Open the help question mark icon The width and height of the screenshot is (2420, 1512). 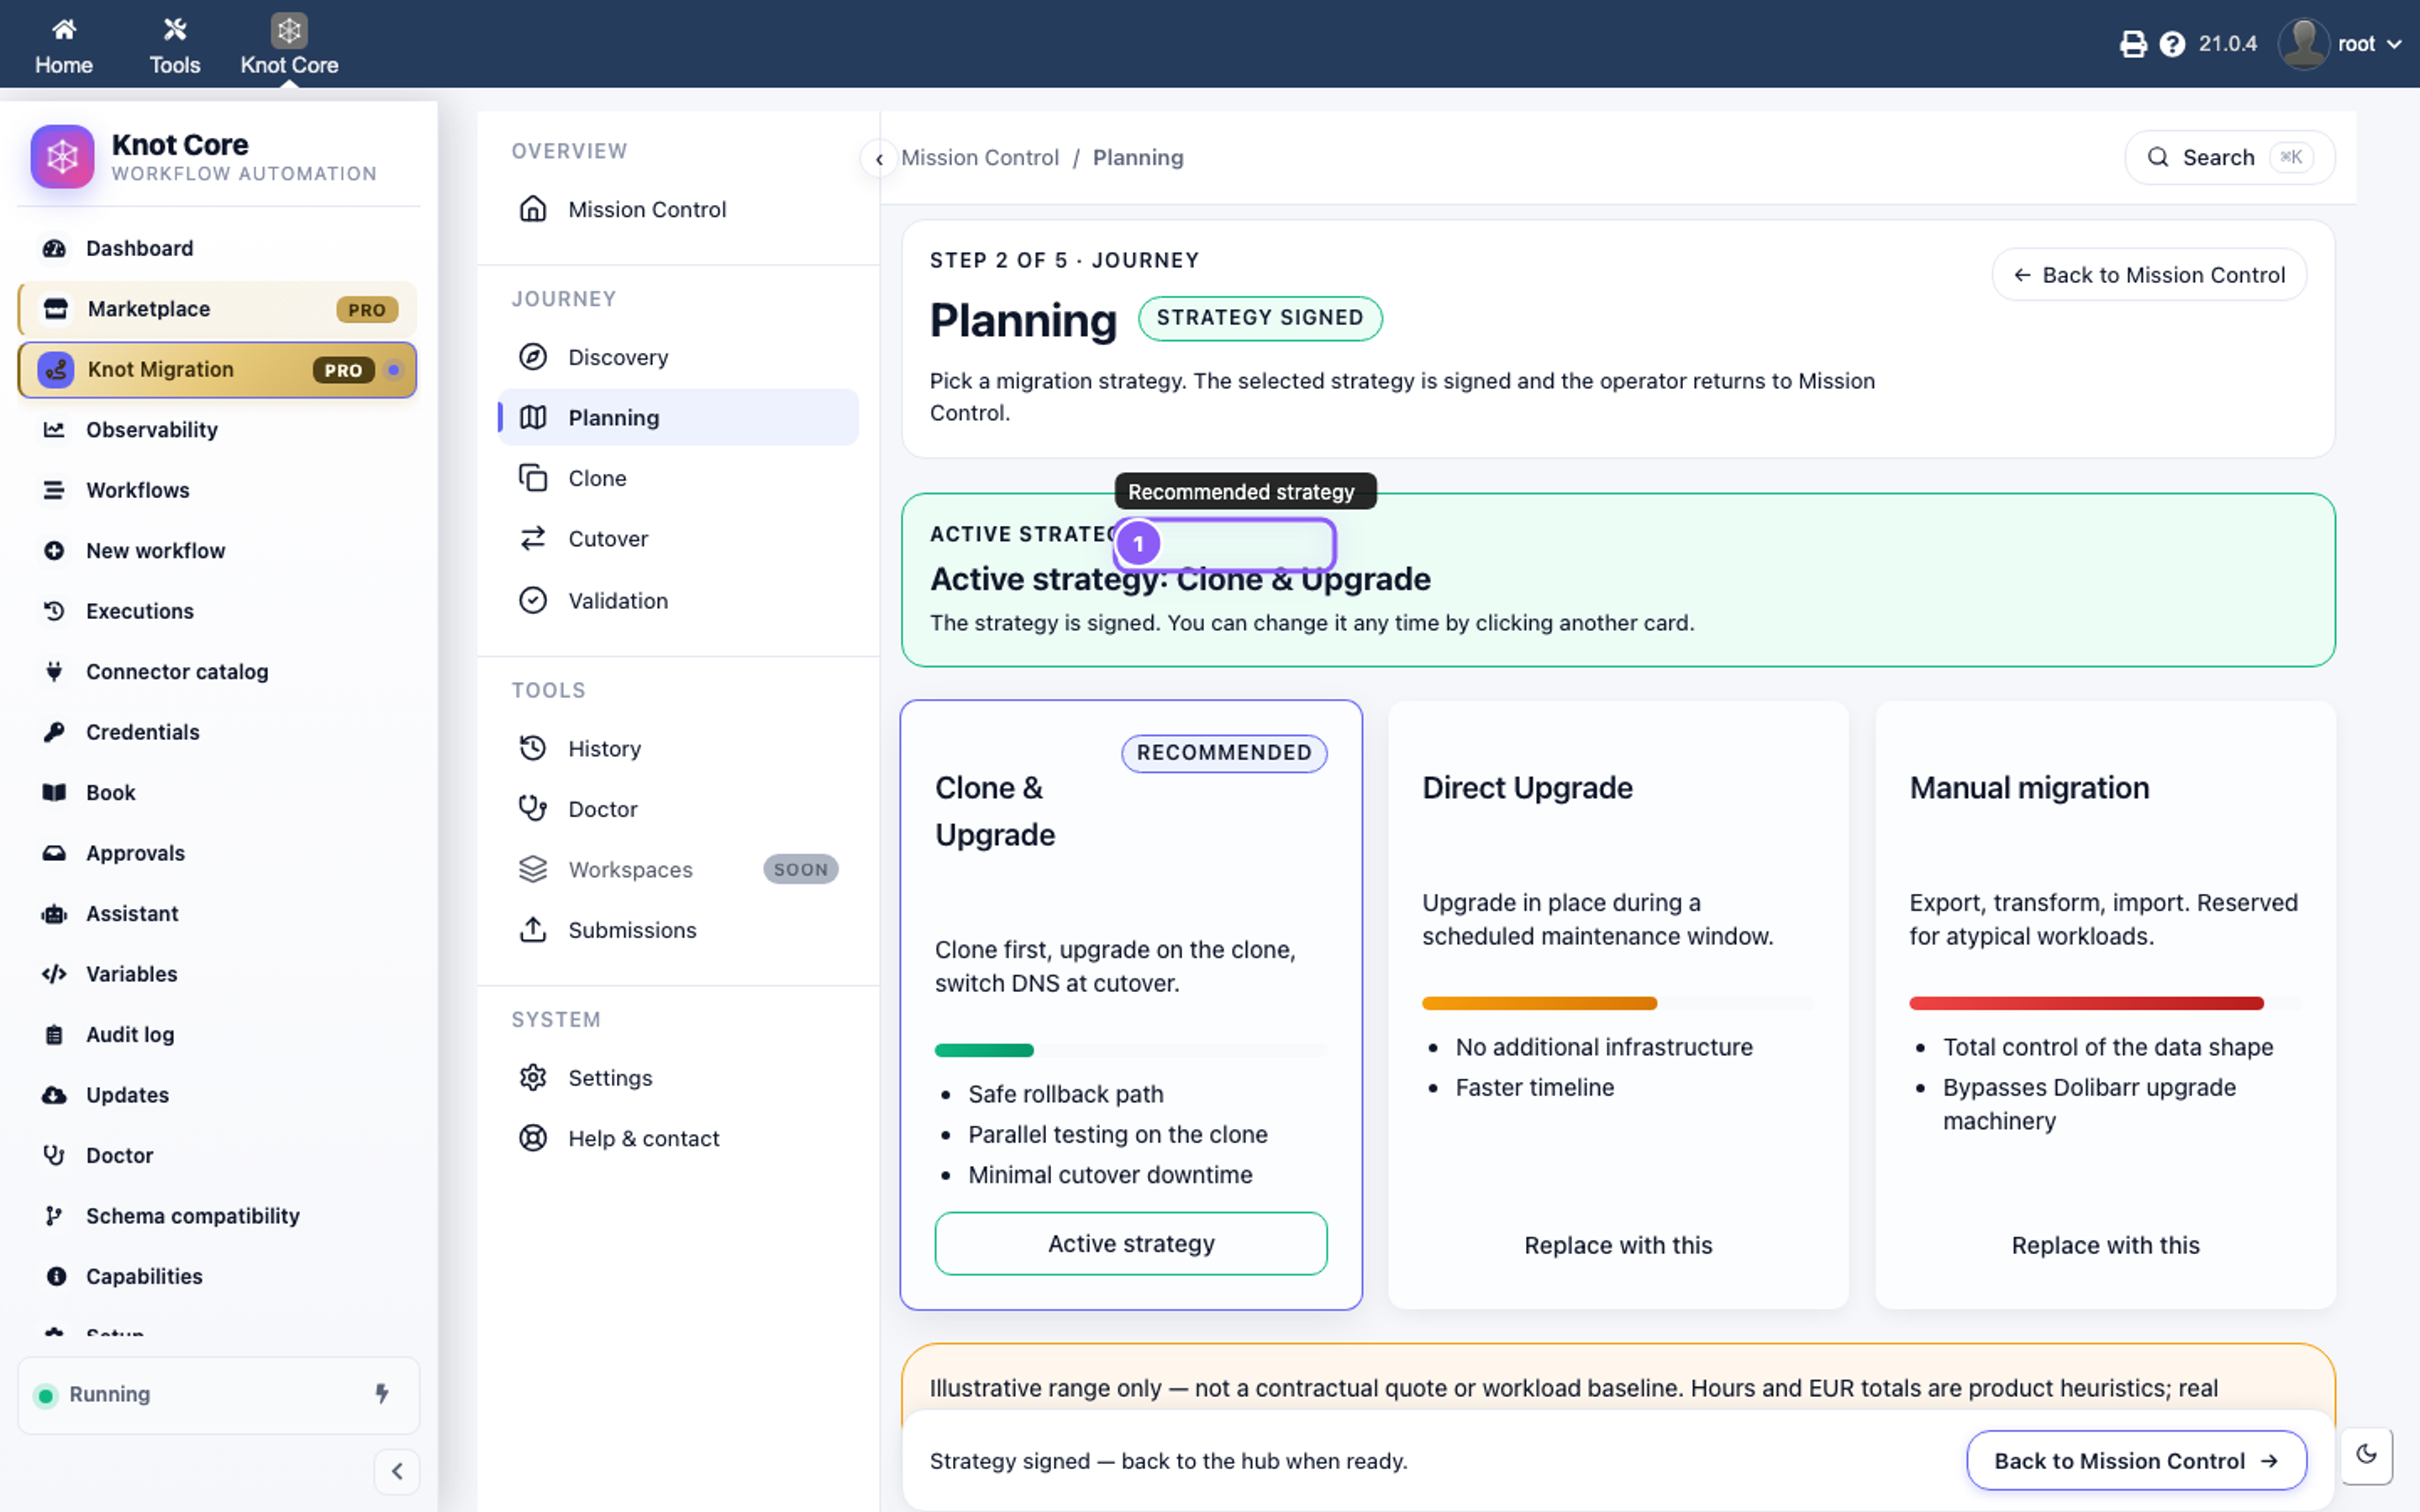tap(2172, 44)
